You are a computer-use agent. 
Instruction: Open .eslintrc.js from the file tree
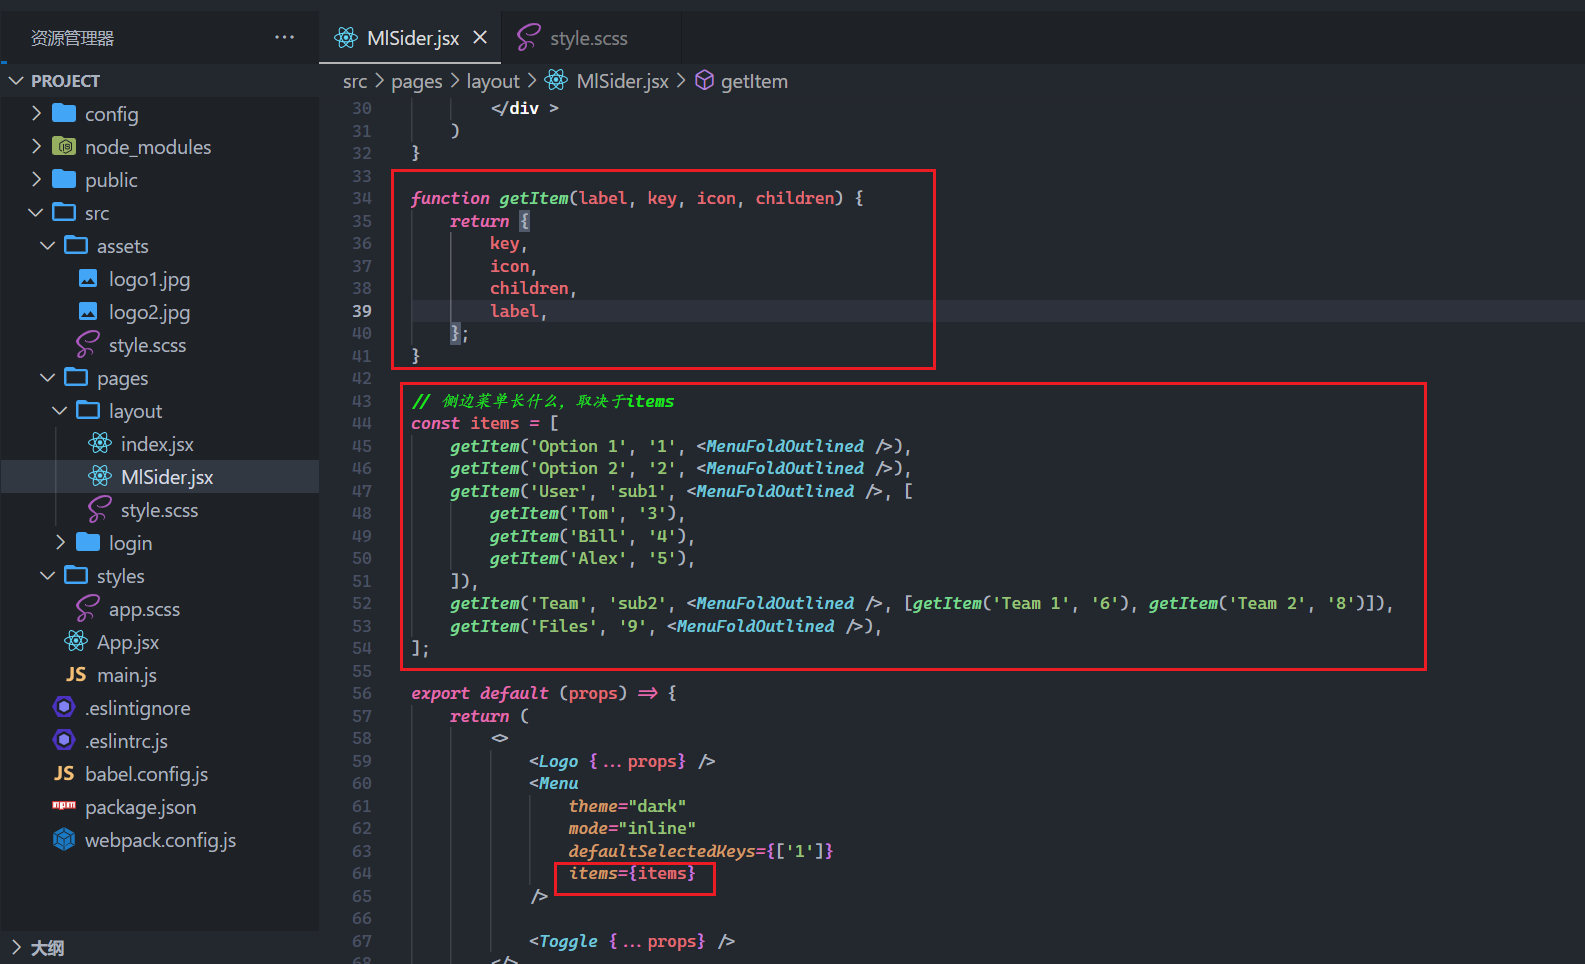pos(126,741)
